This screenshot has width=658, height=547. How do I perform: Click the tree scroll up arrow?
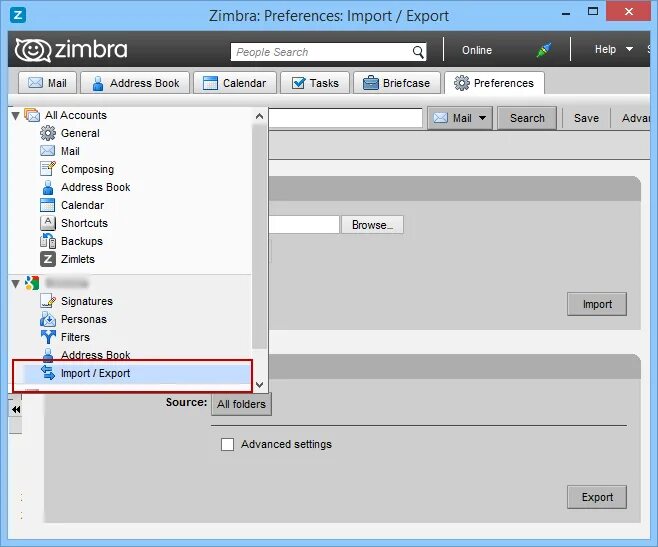pyautogui.click(x=260, y=116)
